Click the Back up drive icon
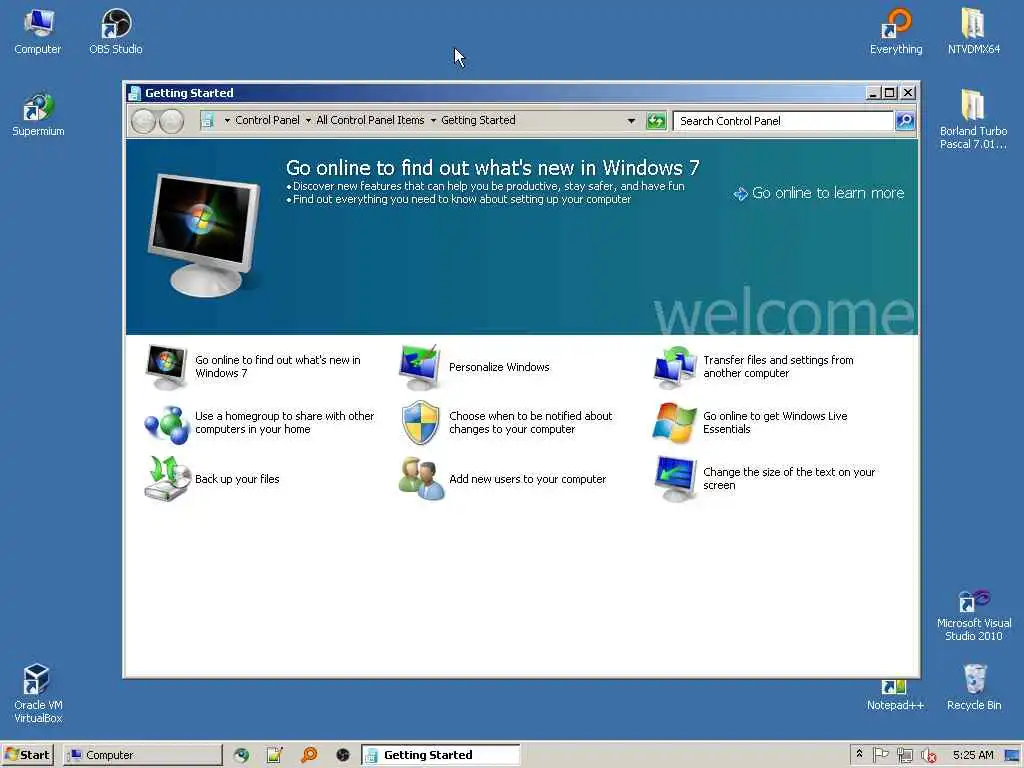 click(166, 479)
